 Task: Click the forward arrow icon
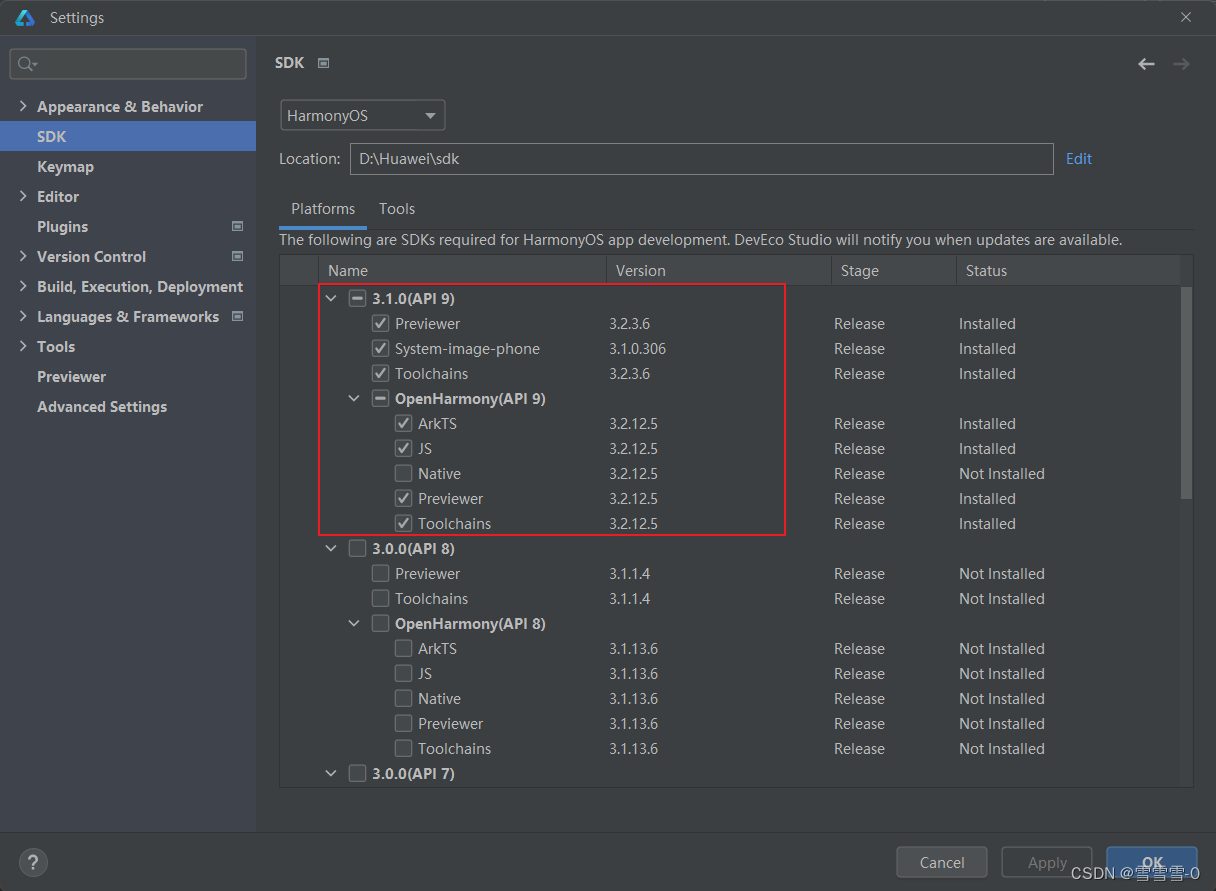click(1181, 64)
